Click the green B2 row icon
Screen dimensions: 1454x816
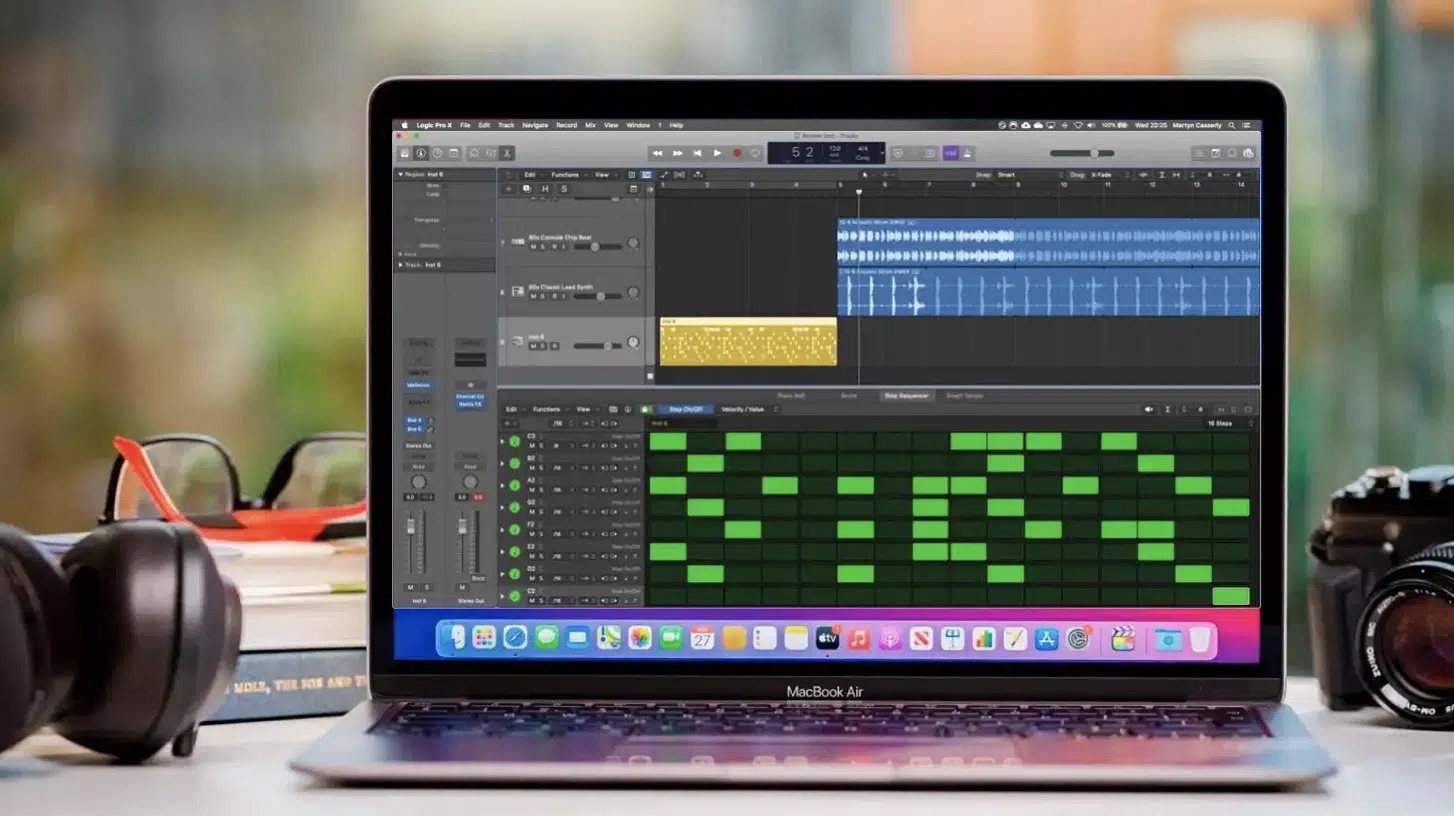[x=515, y=463]
